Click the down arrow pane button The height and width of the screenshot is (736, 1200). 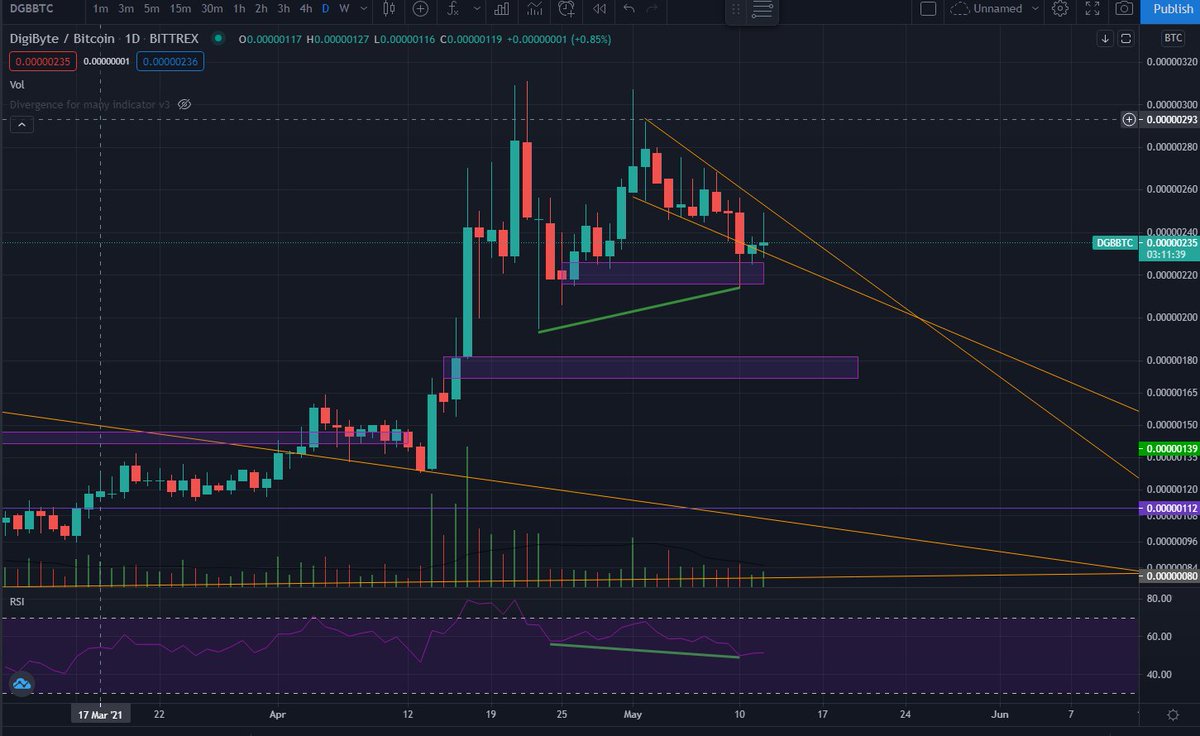(1106, 40)
